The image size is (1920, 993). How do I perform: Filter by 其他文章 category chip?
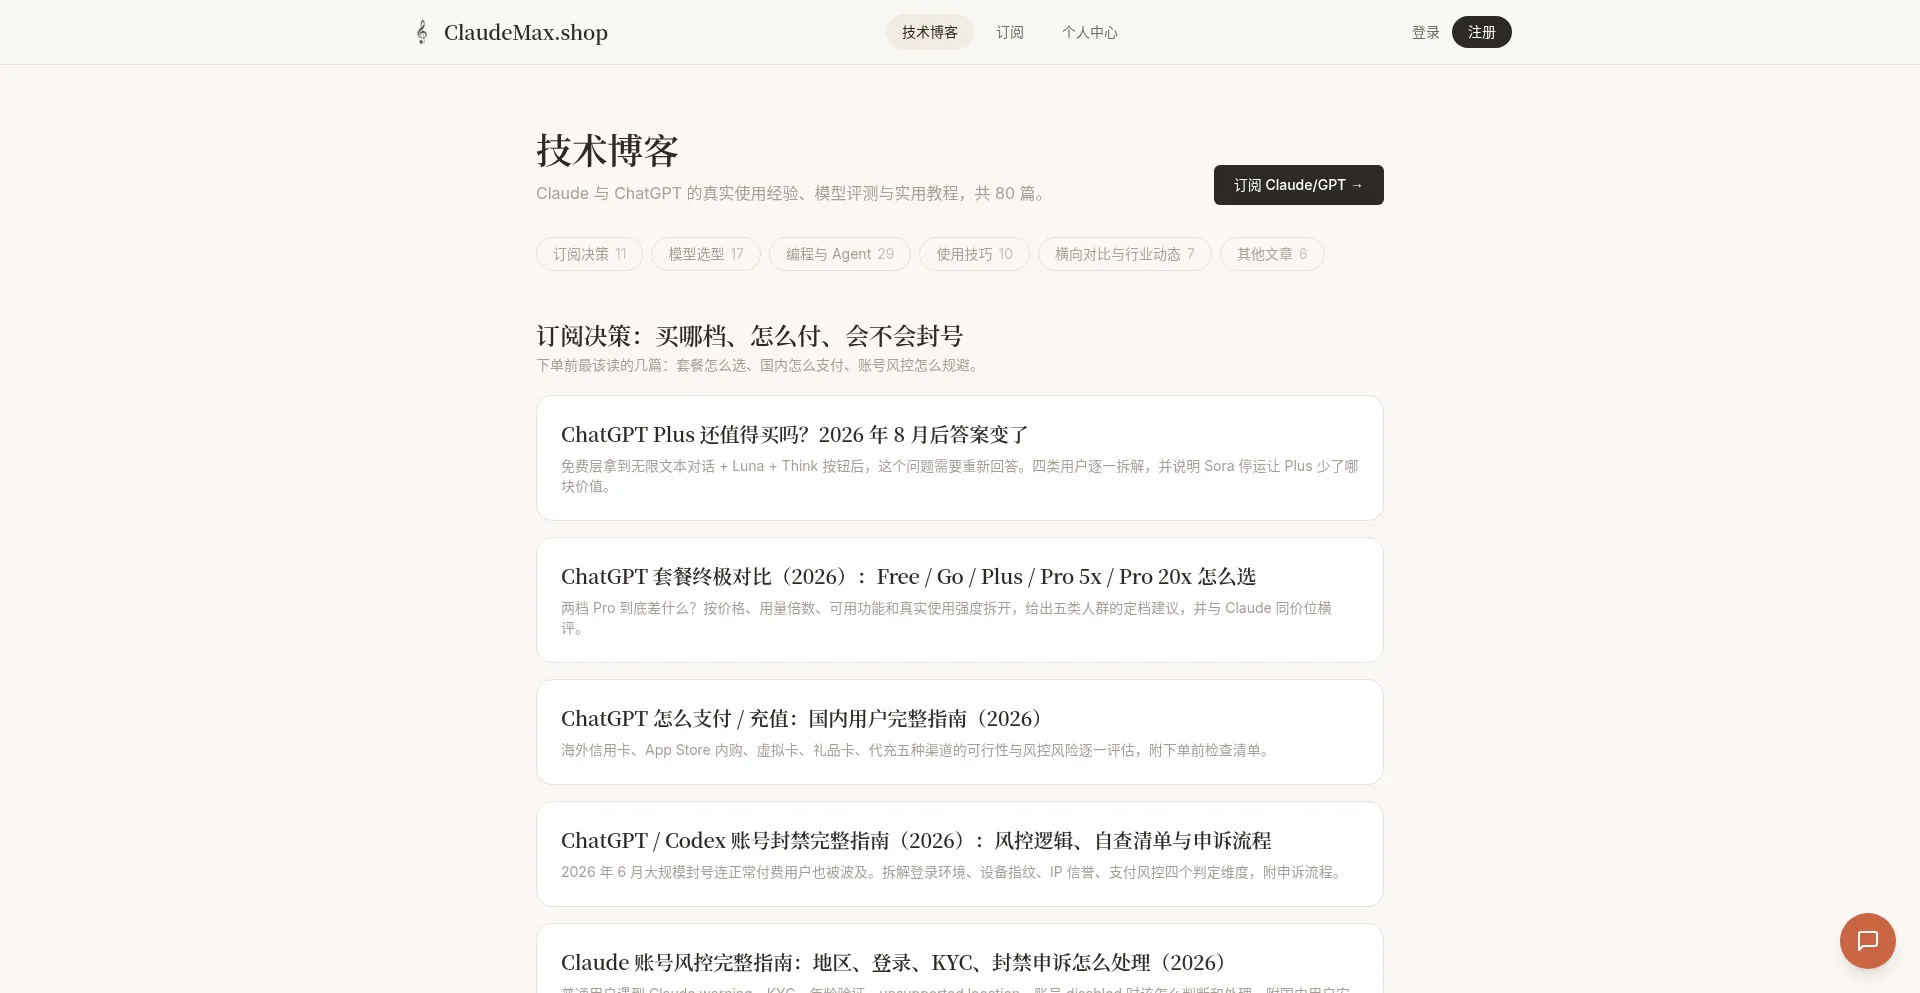(1272, 254)
